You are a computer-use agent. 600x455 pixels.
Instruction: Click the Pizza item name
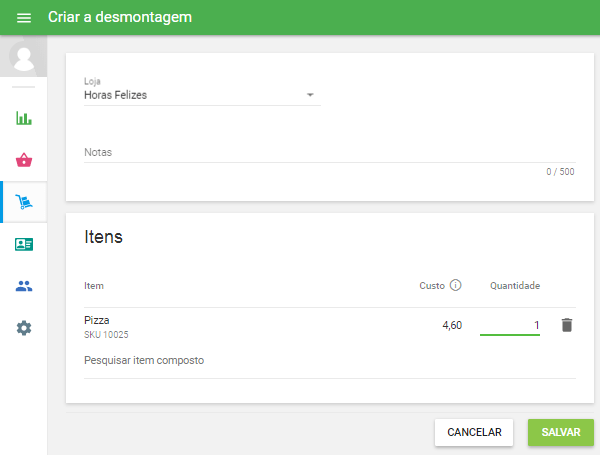(x=97, y=320)
